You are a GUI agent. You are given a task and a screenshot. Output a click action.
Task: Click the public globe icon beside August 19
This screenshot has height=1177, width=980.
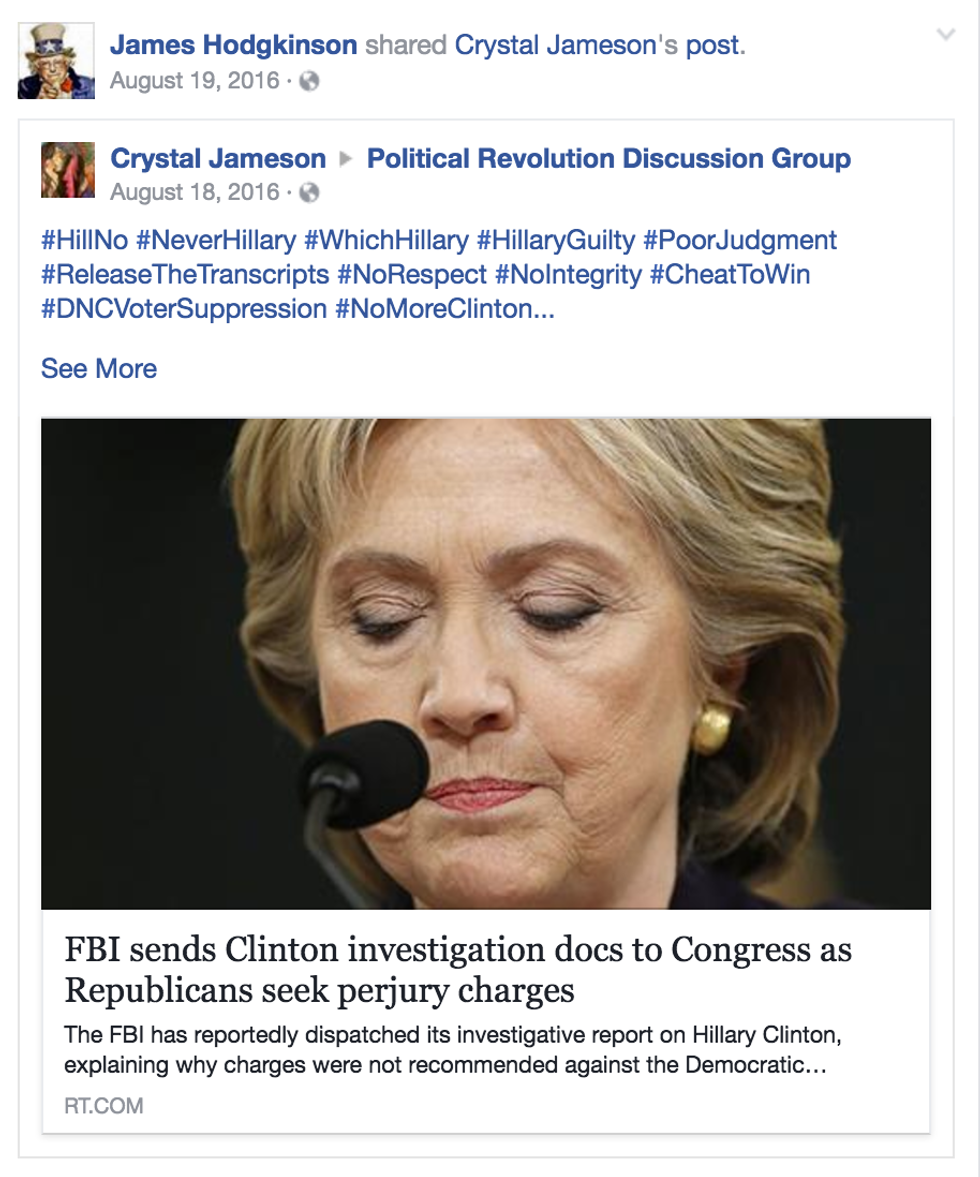coord(309,81)
